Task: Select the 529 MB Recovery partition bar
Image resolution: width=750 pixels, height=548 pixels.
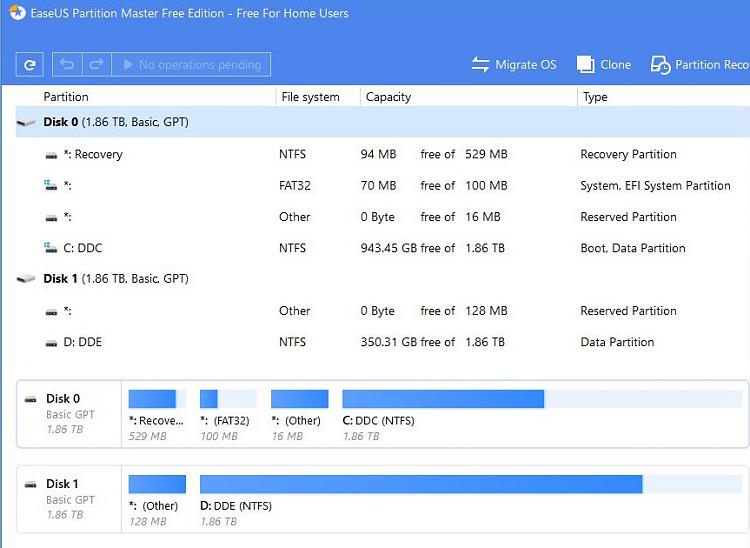Action: click(157, 399)
